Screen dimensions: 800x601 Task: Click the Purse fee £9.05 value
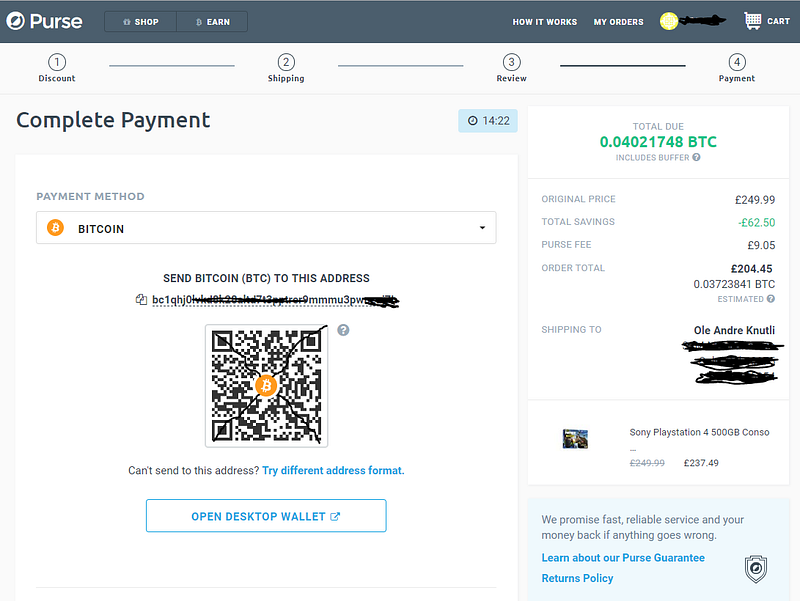(x=761, y=245)
